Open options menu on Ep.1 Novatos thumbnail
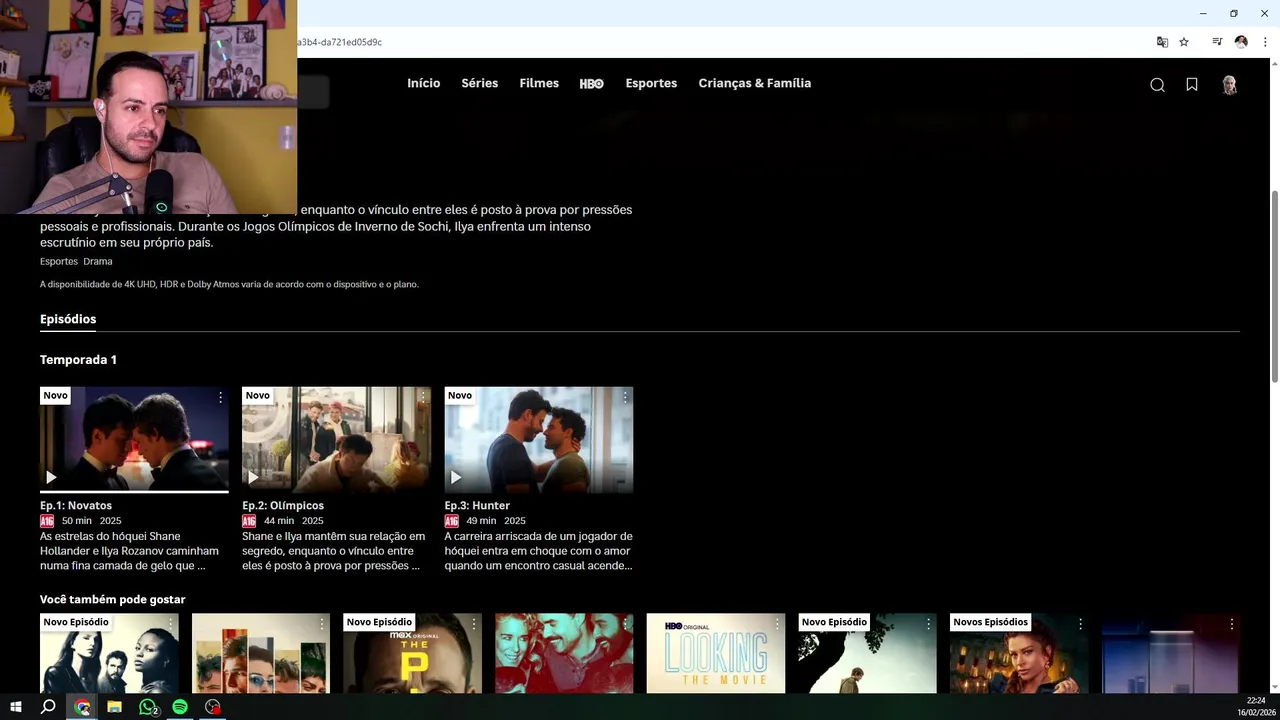Screen dimensions: 1280x720 click(x=220, y=397)
